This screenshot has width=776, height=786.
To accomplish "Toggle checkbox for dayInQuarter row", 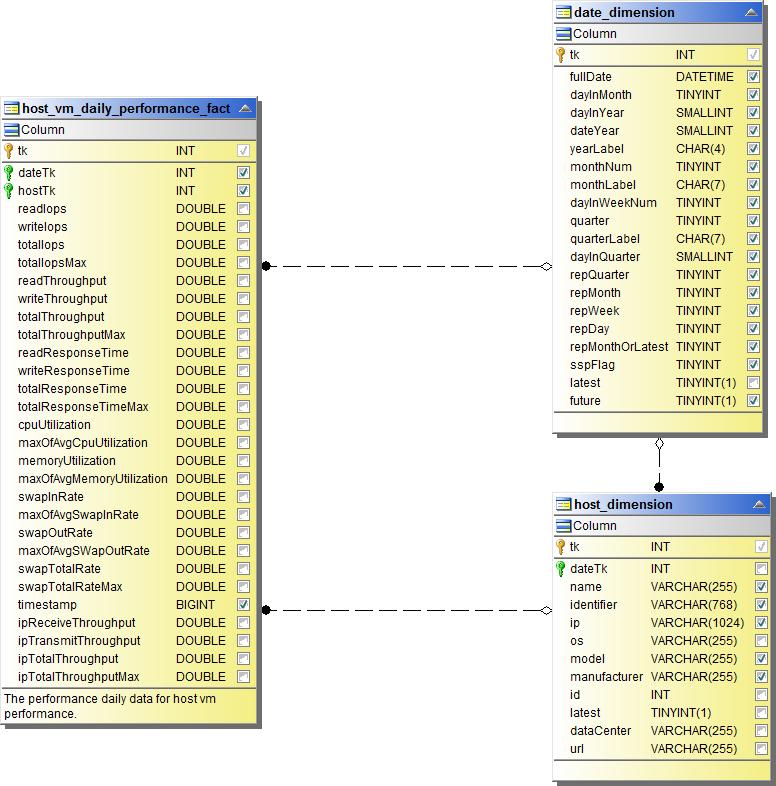I will click(x=753, y=257).
